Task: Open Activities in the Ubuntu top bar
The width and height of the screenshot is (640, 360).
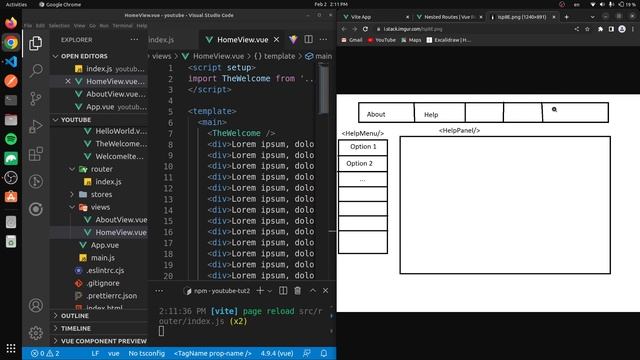Action: 16,4
